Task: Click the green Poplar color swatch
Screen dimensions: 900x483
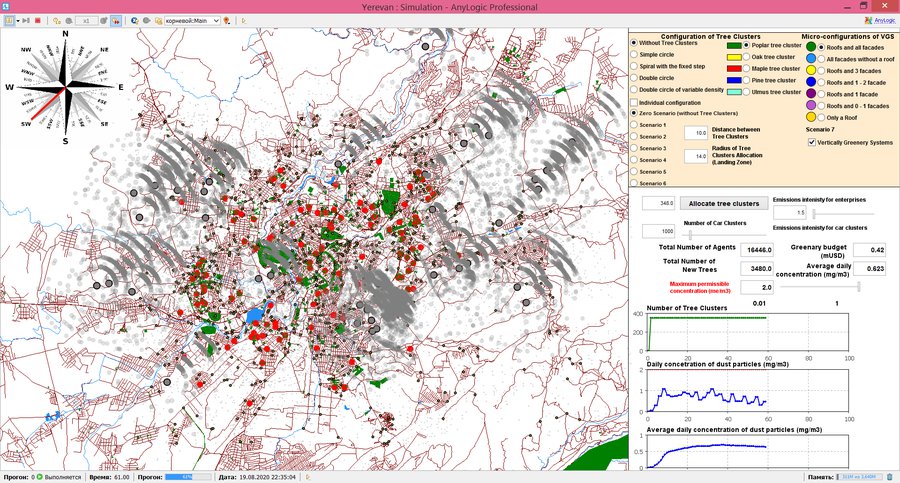Action: click(734, 45)
